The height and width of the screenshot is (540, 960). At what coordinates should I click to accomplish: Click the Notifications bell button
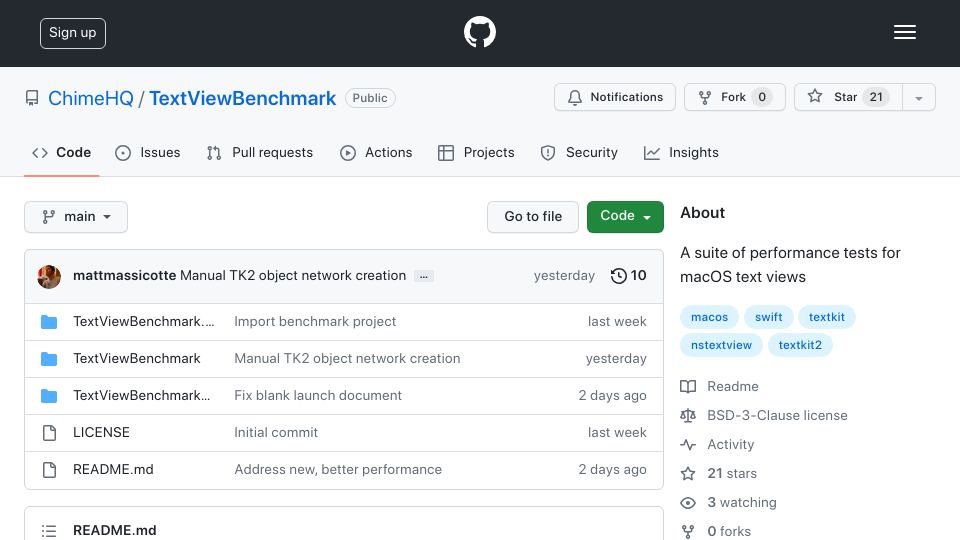pyautogui.click(x=615, y=97)
